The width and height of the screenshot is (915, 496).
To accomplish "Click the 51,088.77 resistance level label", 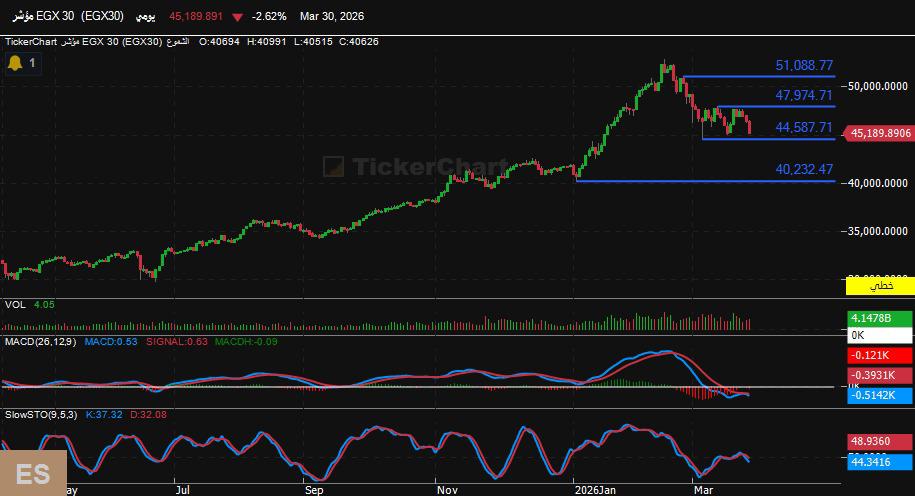I will [x=804, y=66].
